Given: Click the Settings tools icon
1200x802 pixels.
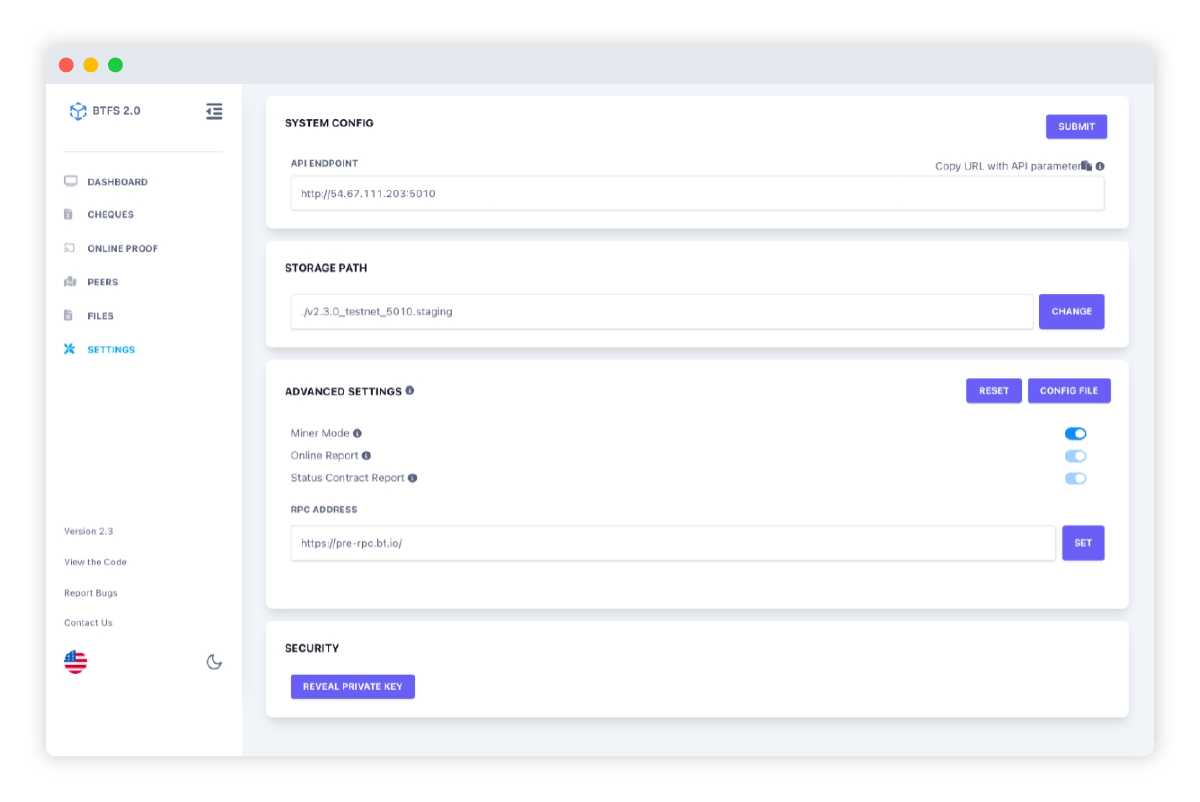Looking at the screenshot, I should [x=70, y=349].
